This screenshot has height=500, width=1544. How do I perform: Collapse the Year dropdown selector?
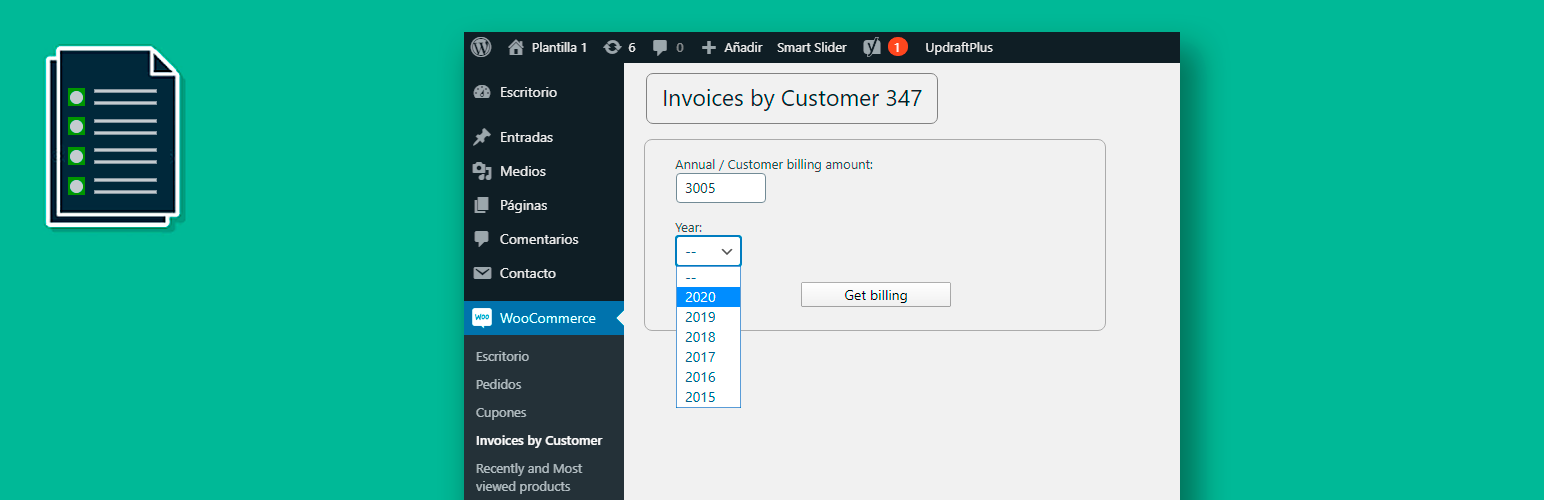pos(708,251)
